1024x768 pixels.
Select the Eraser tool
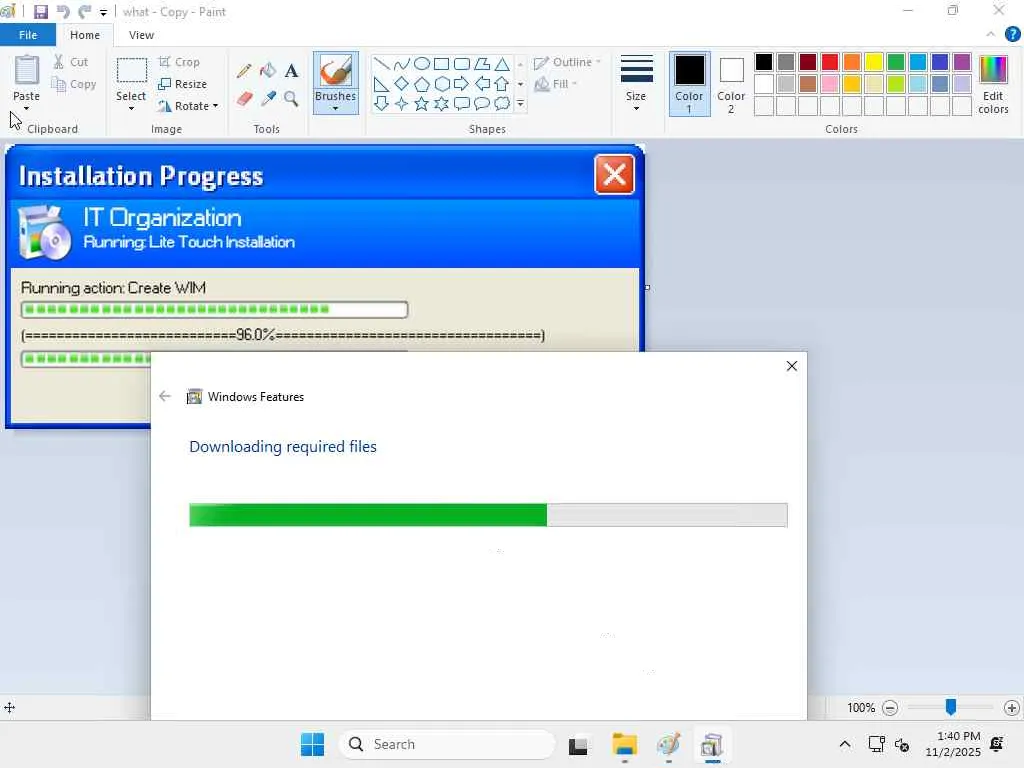[244, 99]
